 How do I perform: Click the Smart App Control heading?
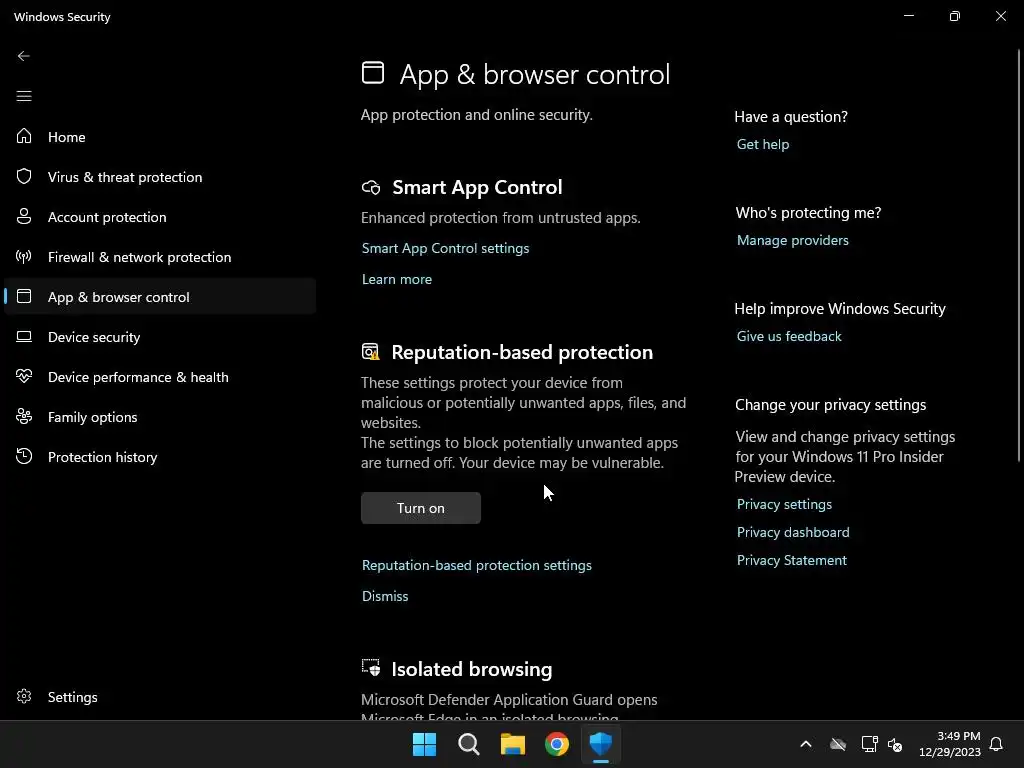pos(477,187)
